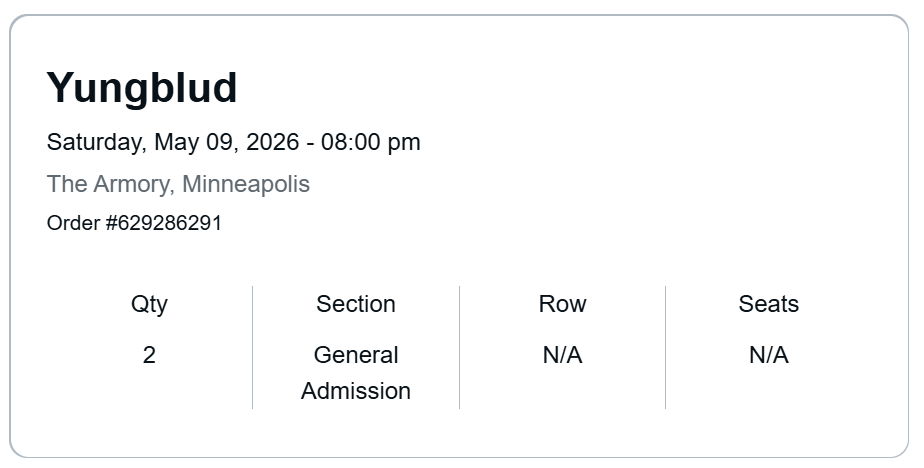Select The Armory venue name
The height and width of the screenshot is (468, 924).
[108, 184]
